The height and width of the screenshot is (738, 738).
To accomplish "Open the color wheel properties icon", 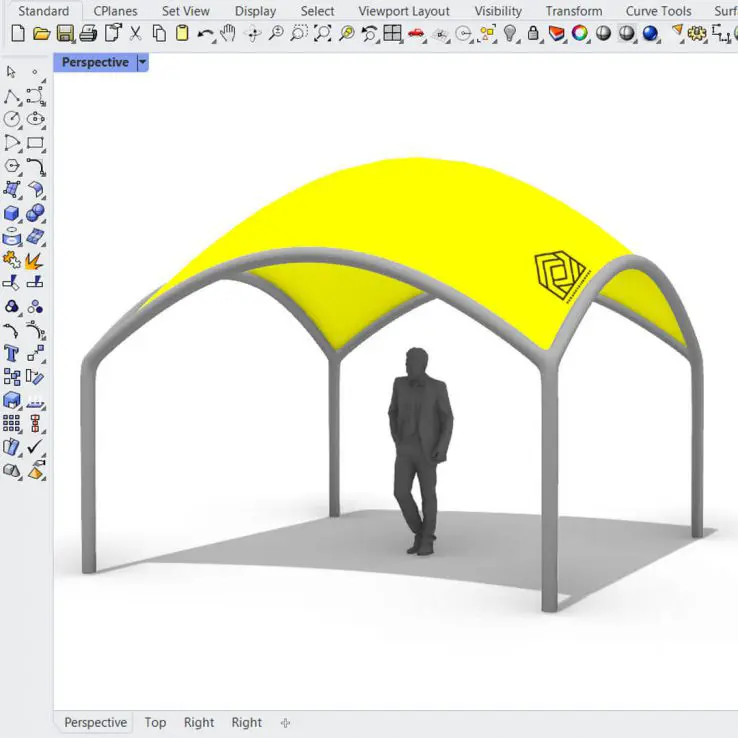I will point(581,34).
